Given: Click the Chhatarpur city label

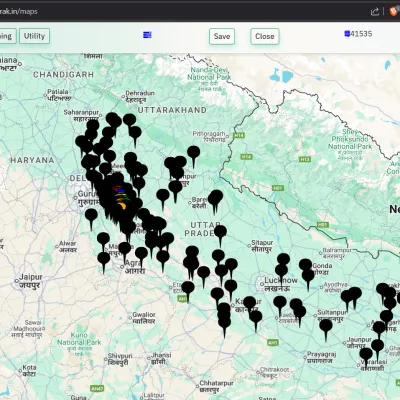Looking at the screenshot, I should [x=217, y=387].
